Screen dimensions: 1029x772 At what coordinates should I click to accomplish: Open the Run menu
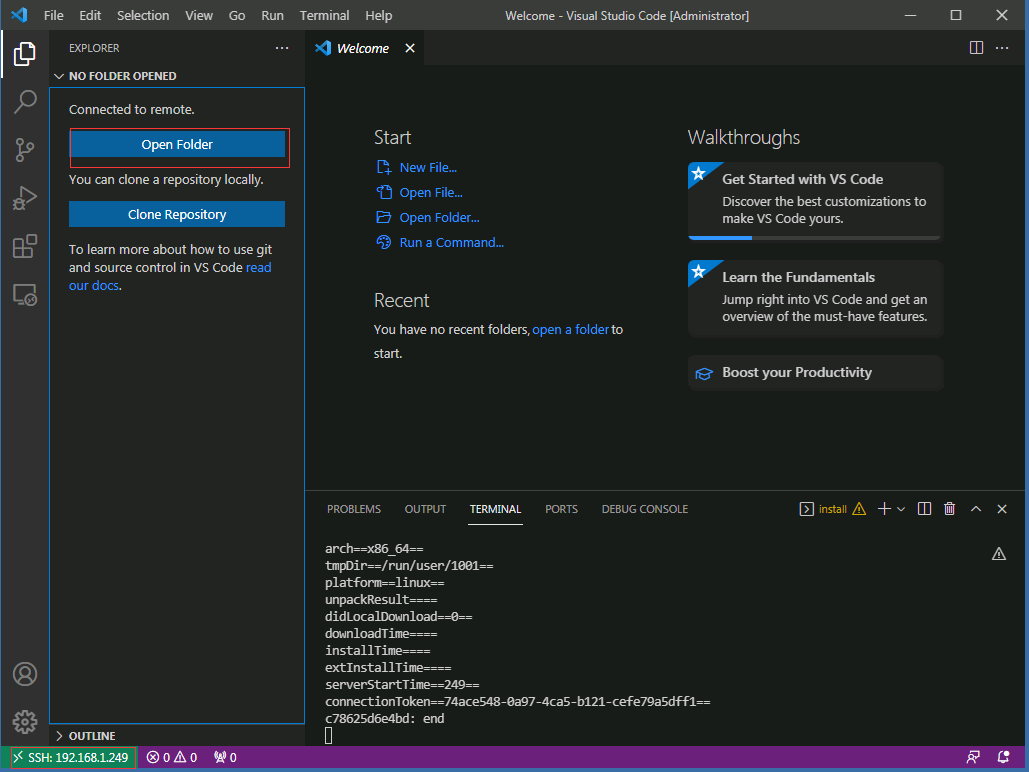272,15
